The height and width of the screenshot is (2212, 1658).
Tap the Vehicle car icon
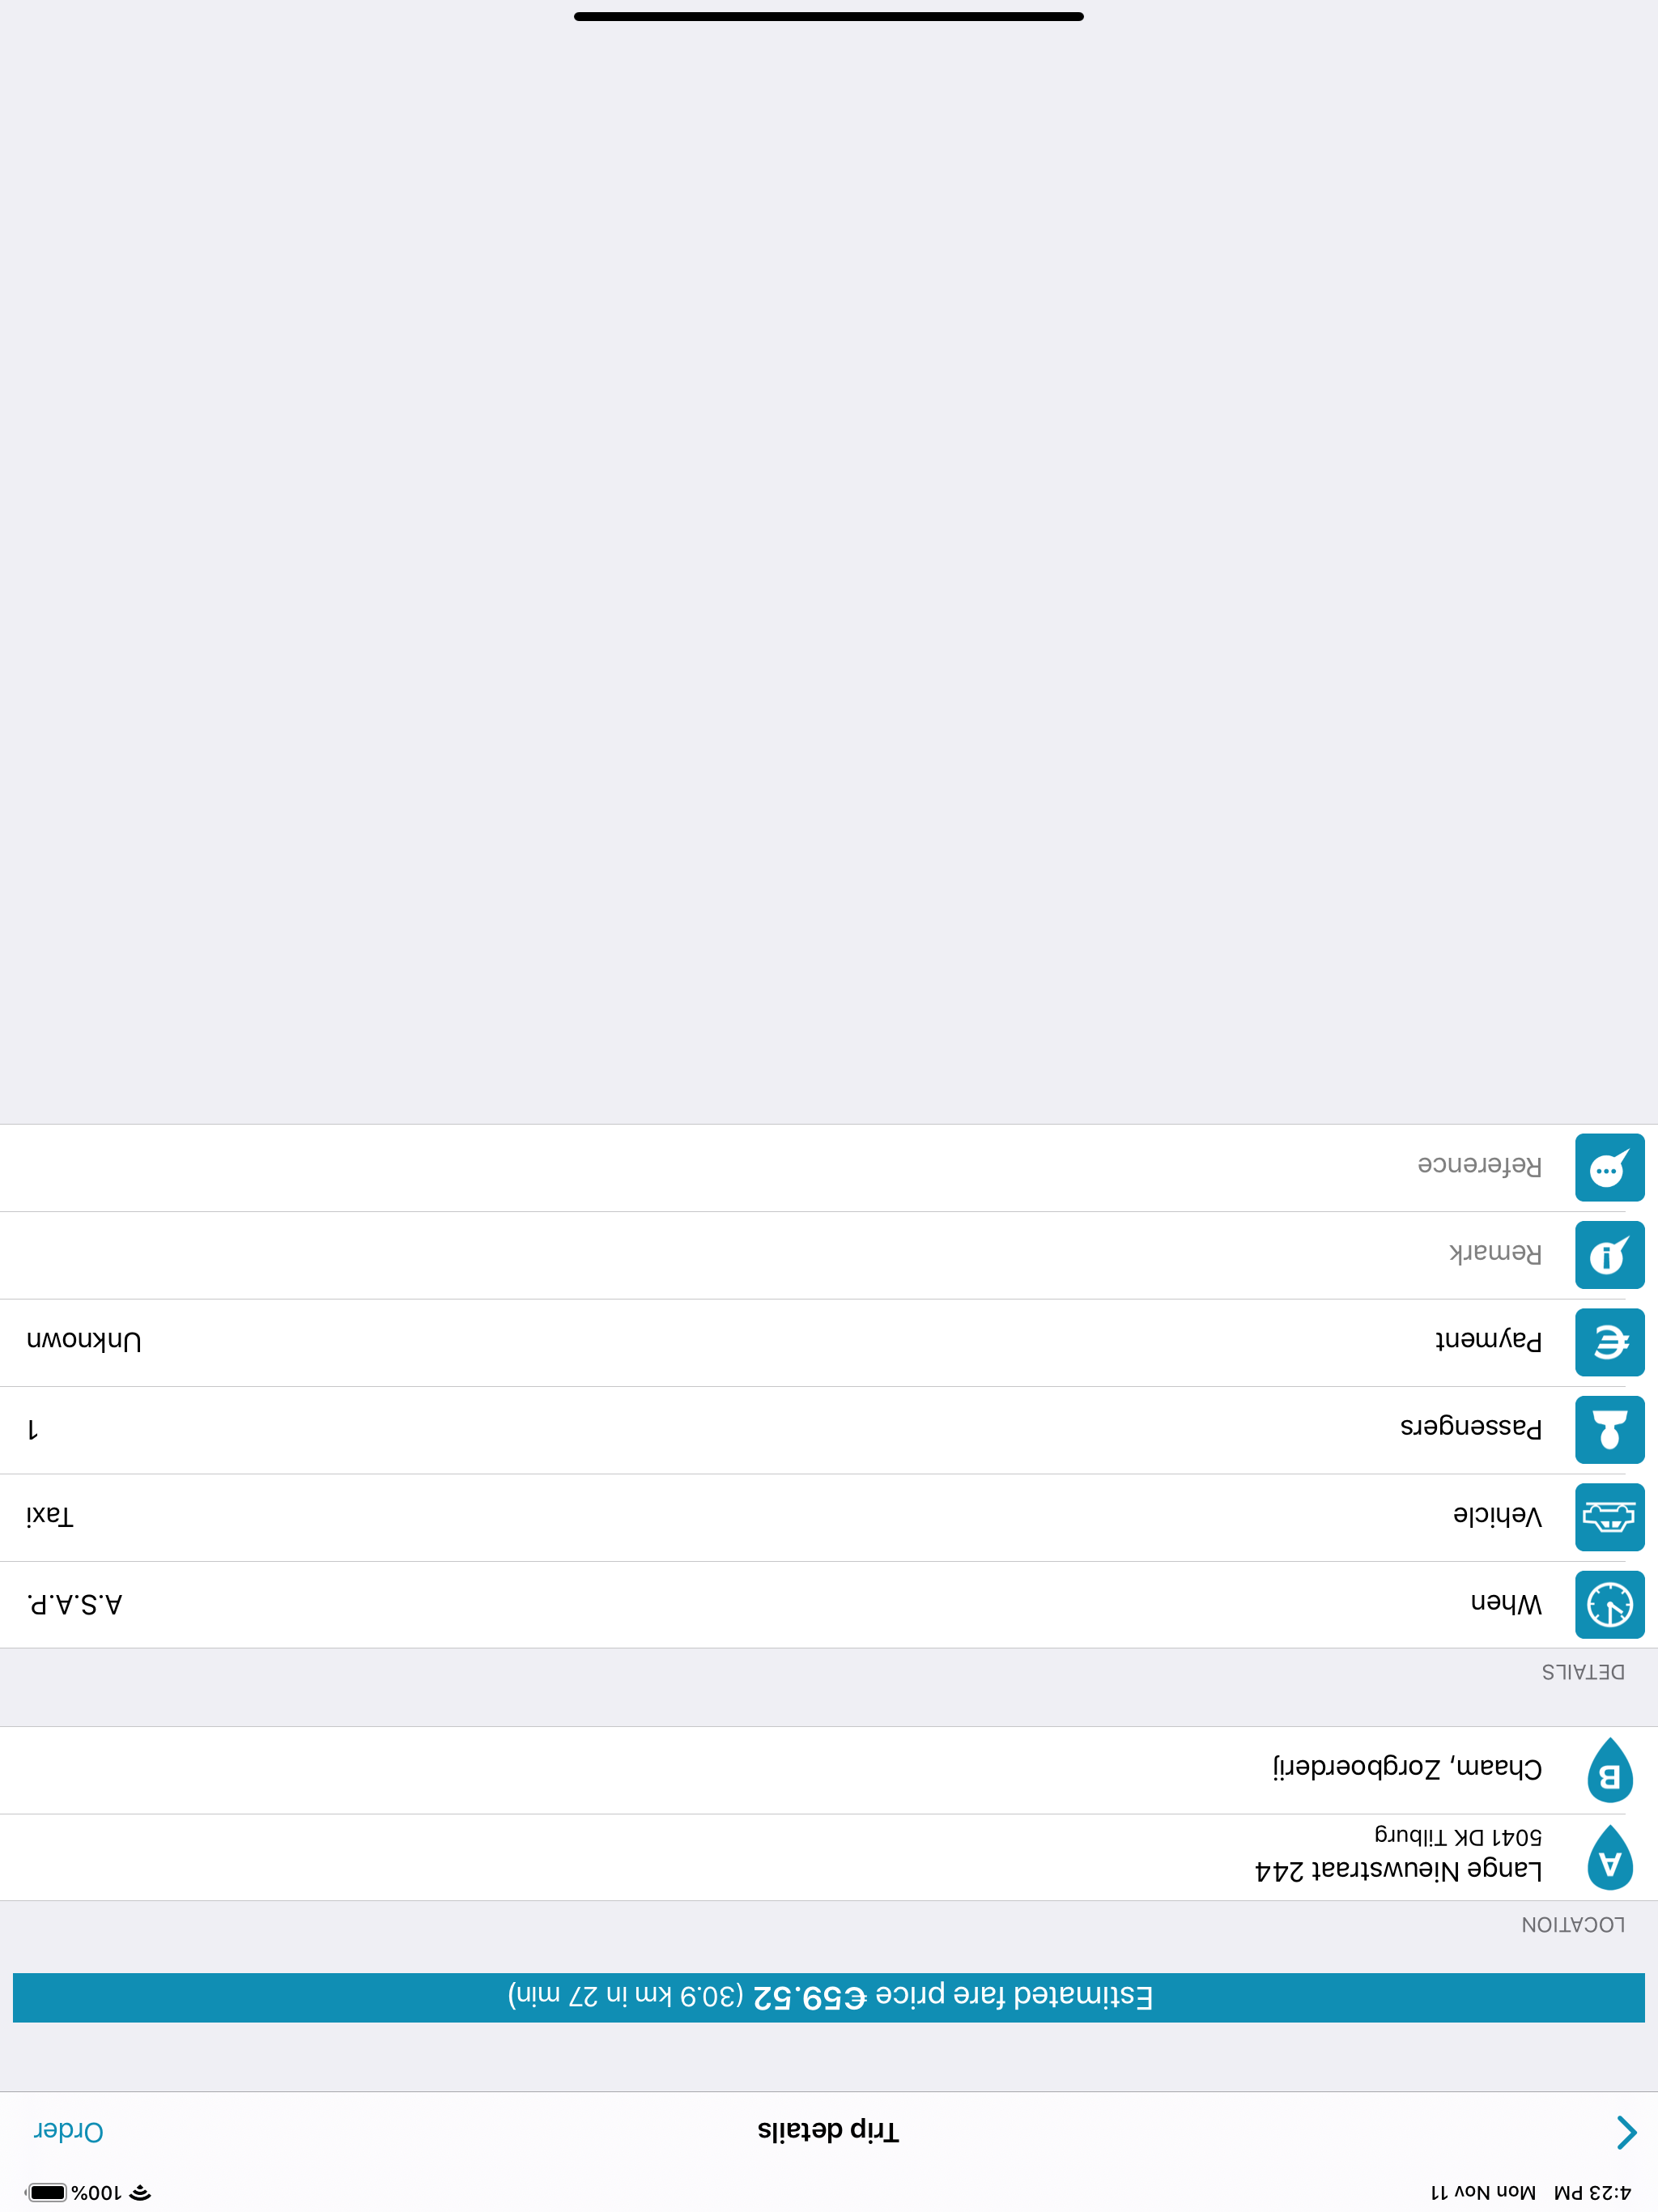point(1609,1517)
